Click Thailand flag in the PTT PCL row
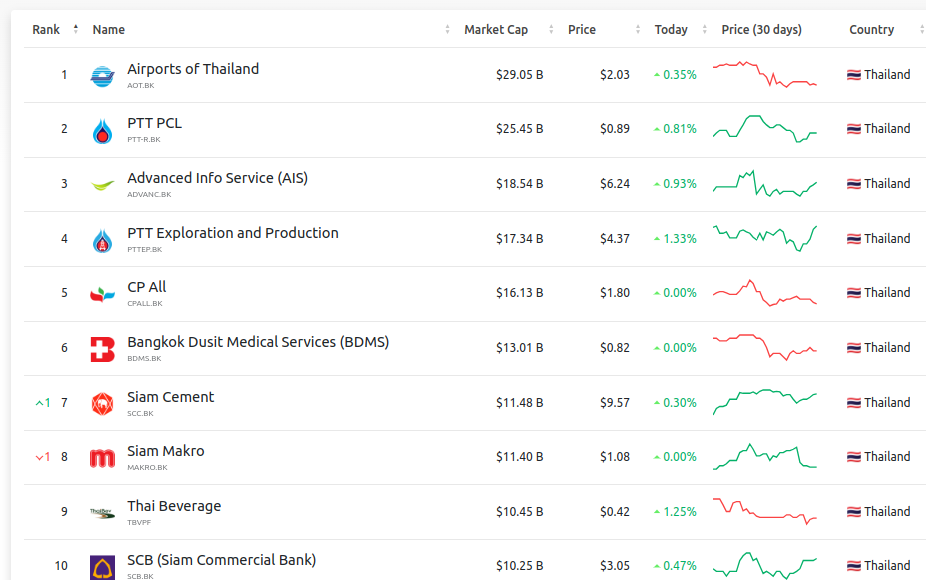Image resolution: width=926 pixels, height=580 pixels. (x=853, y=129)
